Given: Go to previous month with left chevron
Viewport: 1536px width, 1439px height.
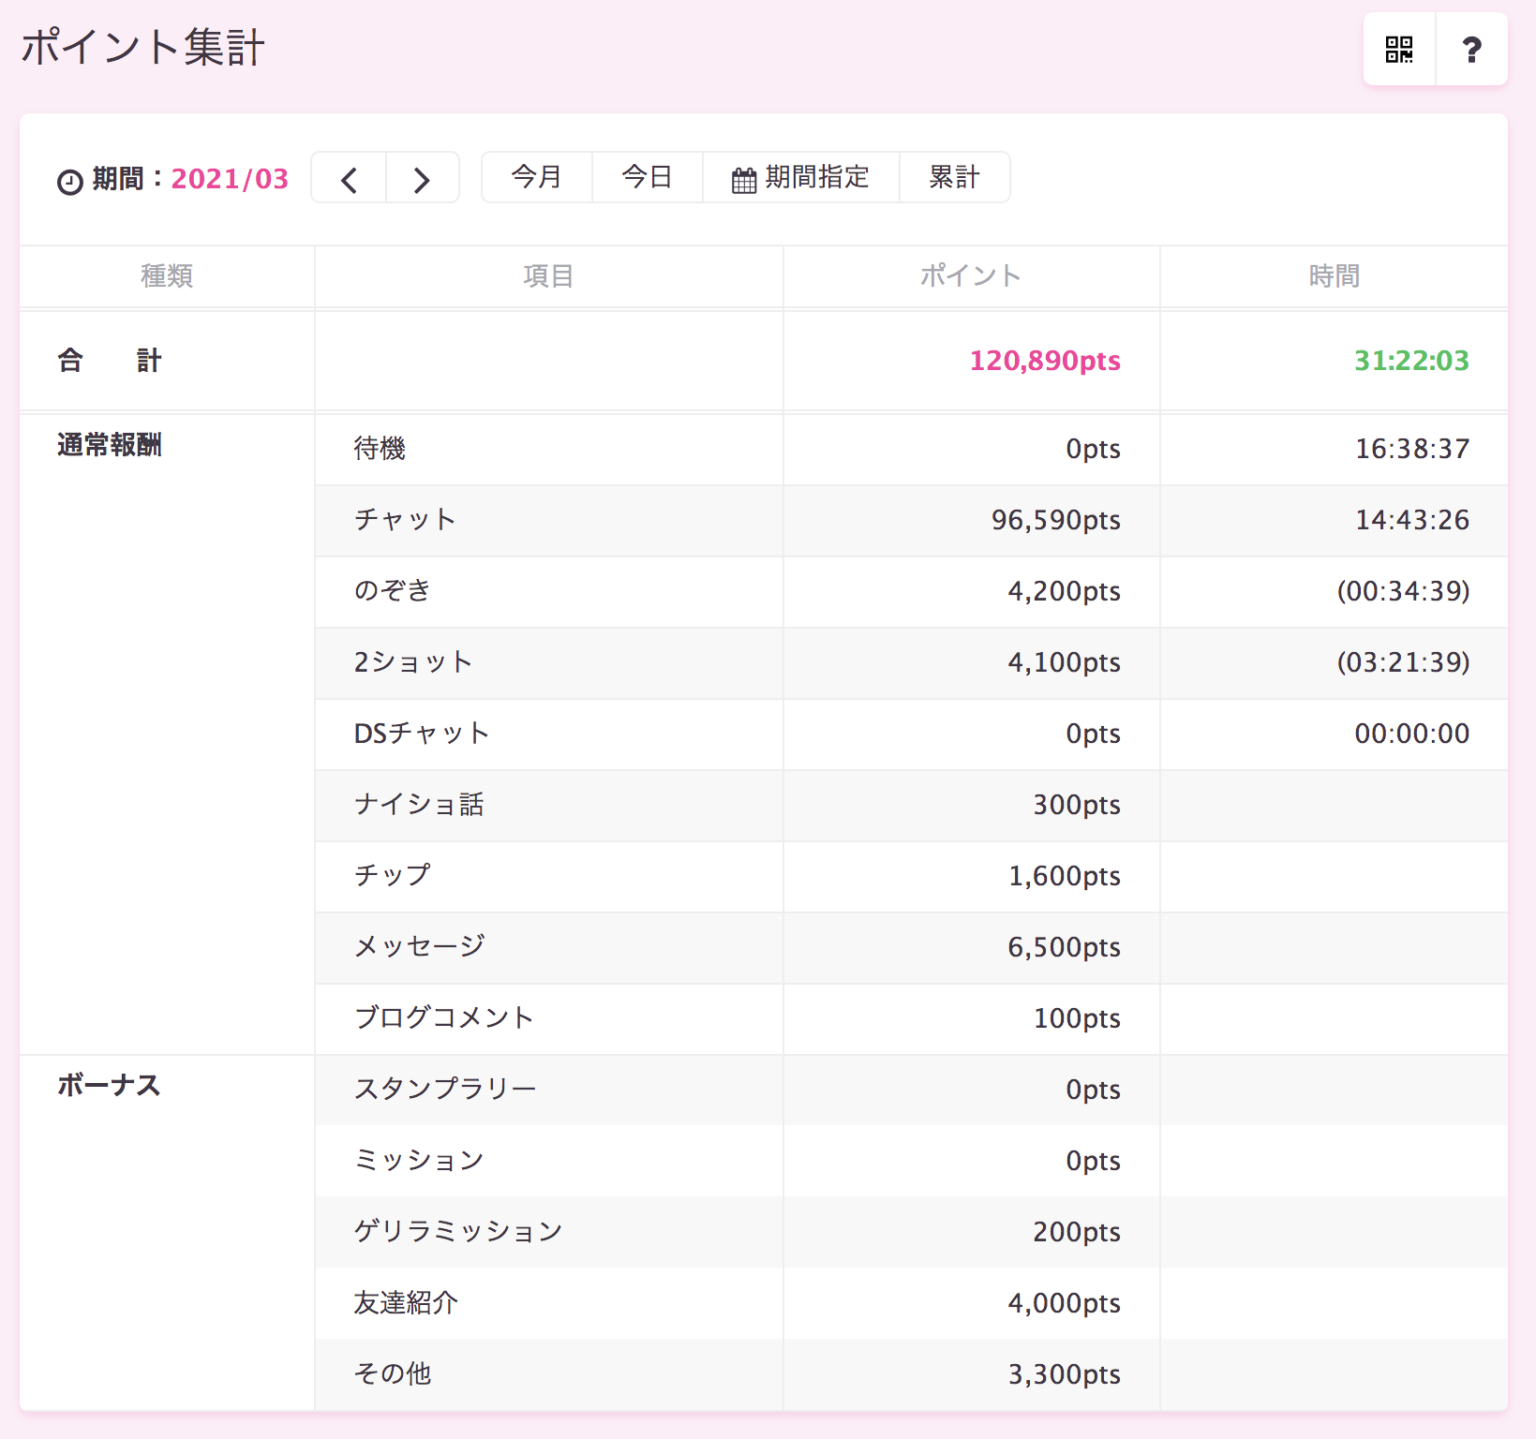Looking at the screenshot, I should 349,179.
